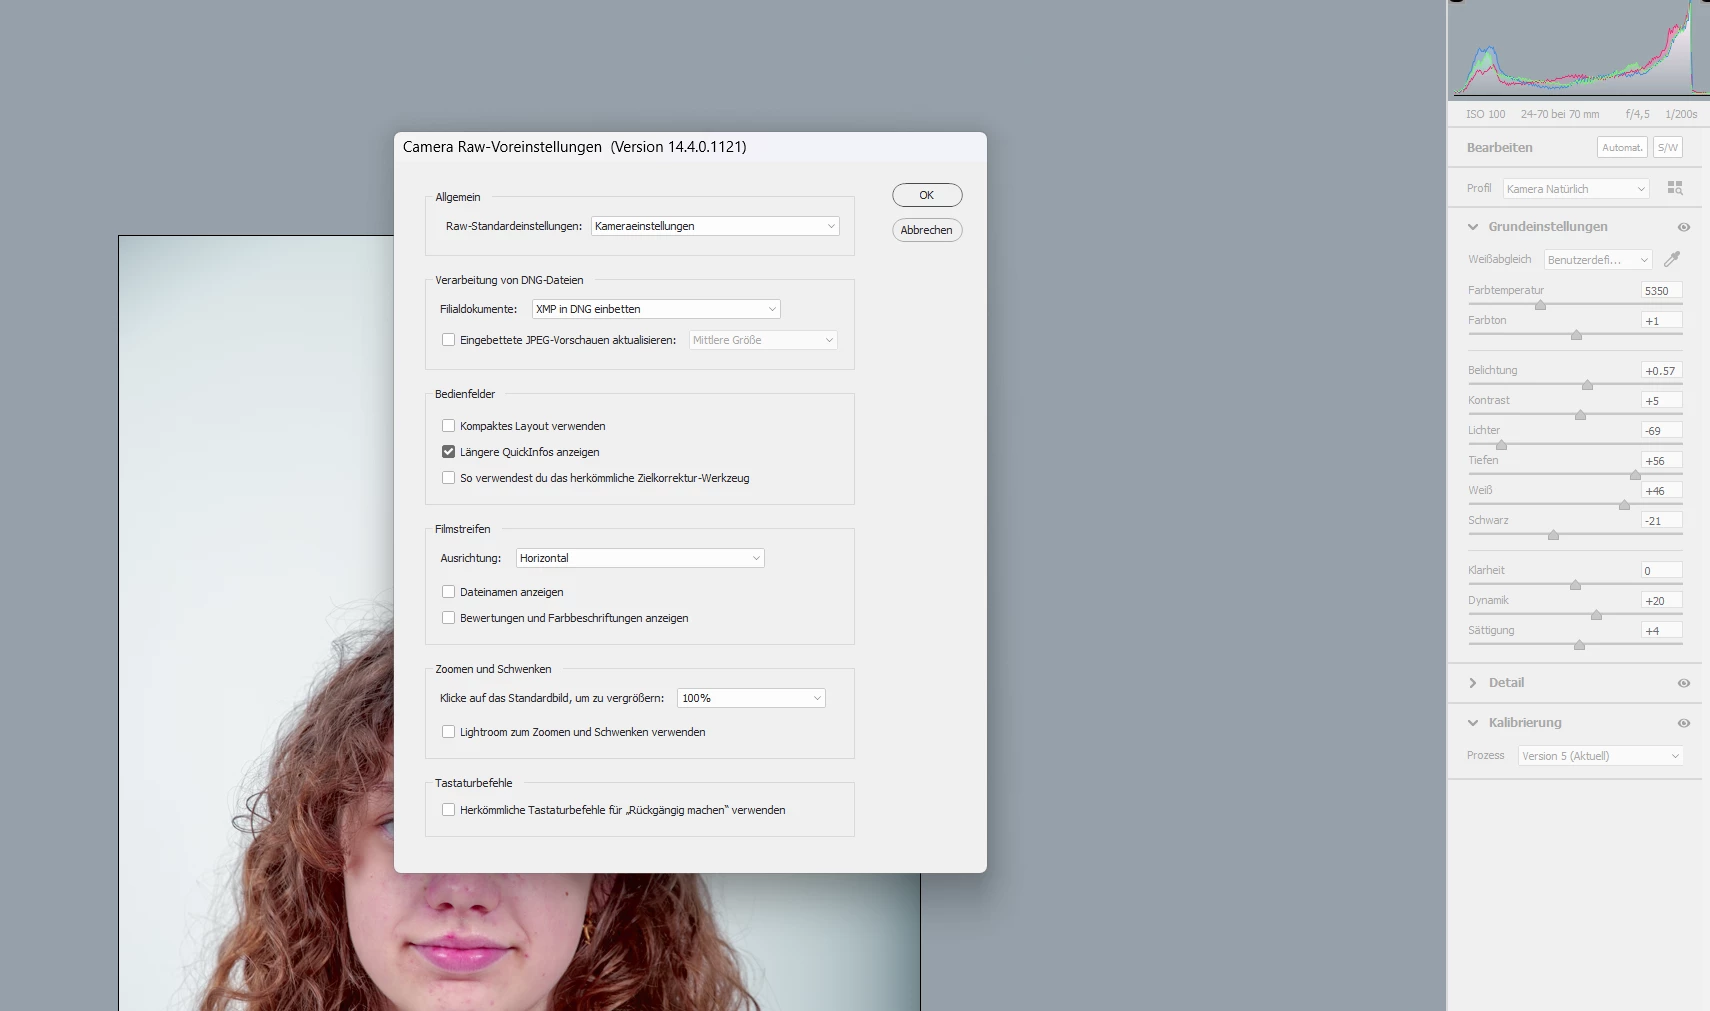Click the Farbtemperatur value field 5350

point(1662,291)
